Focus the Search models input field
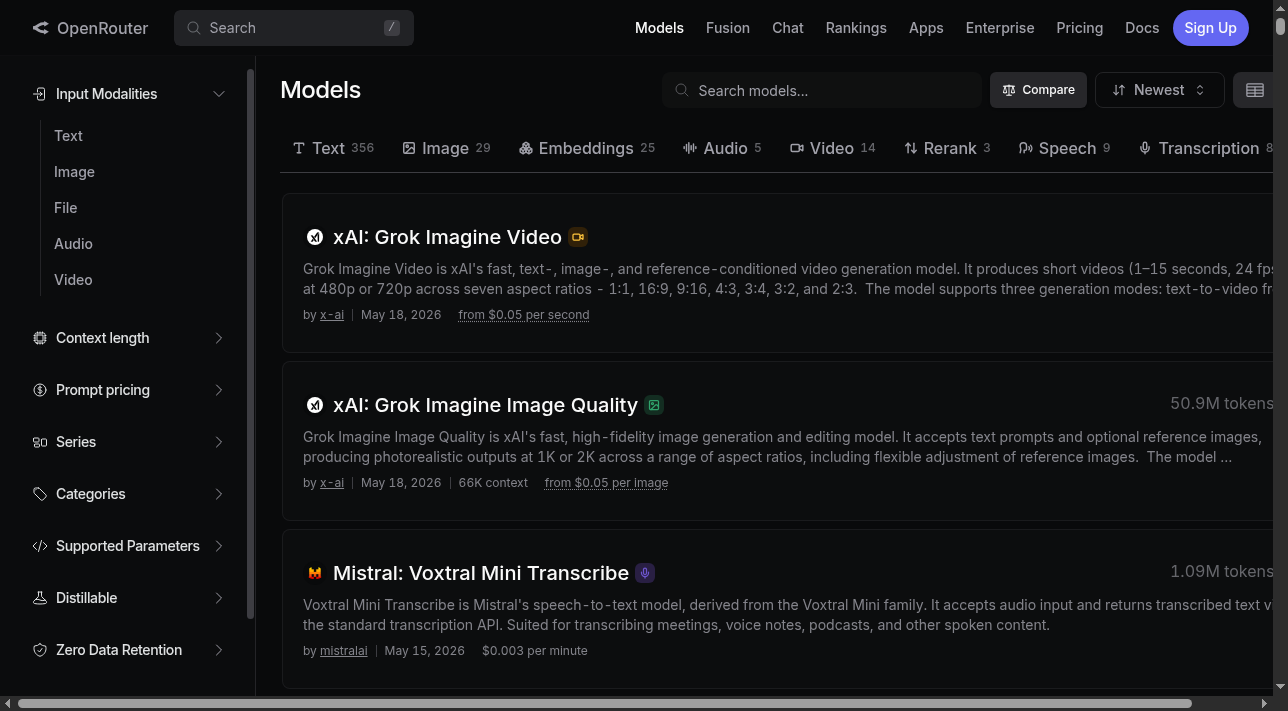Image resolution: width=1288 pixels, height=711 pixels. pyautogui.click(x=822, y=90)
